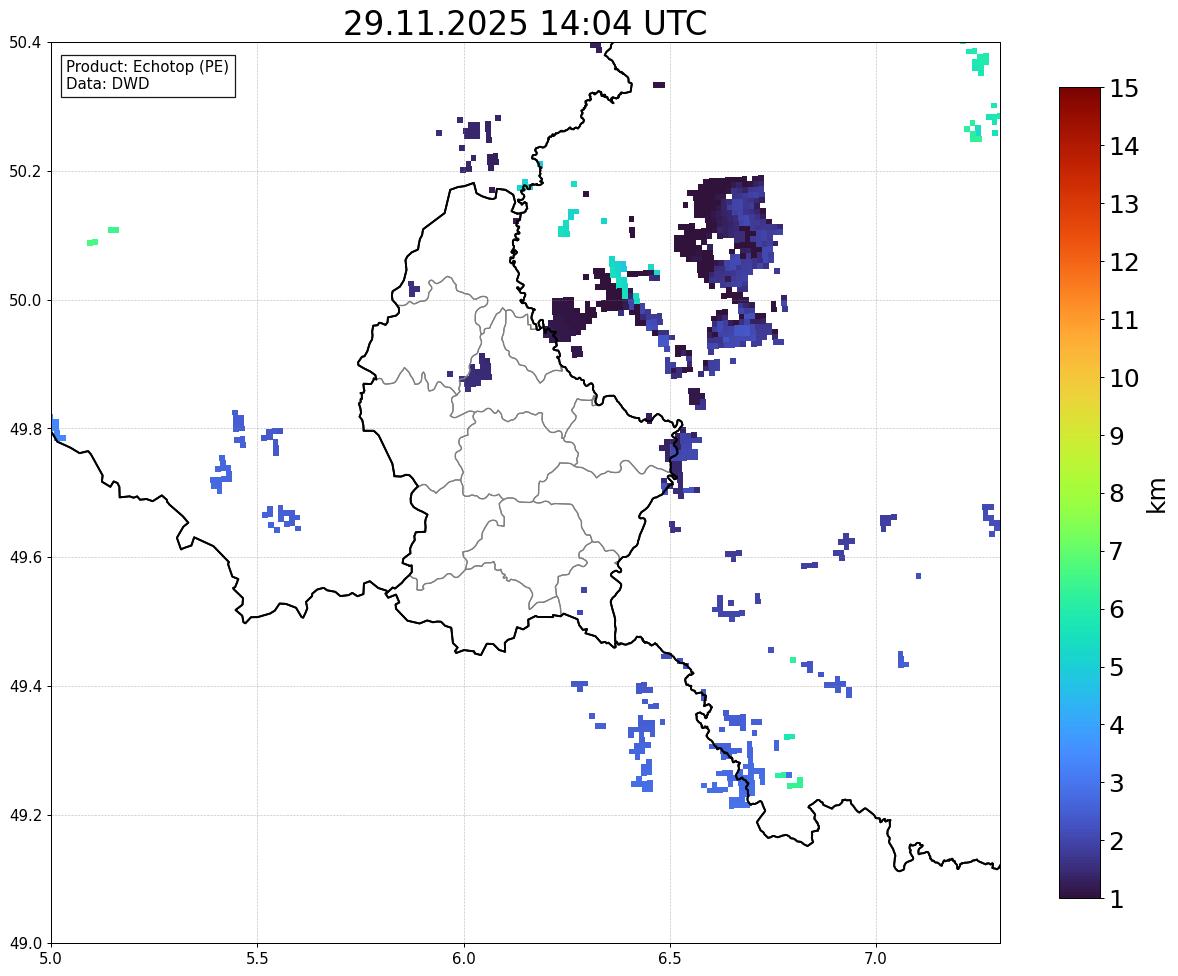Click the latitude axis label '50.2'
This screenshot has height=976, width=1178.
pos(26,171)
